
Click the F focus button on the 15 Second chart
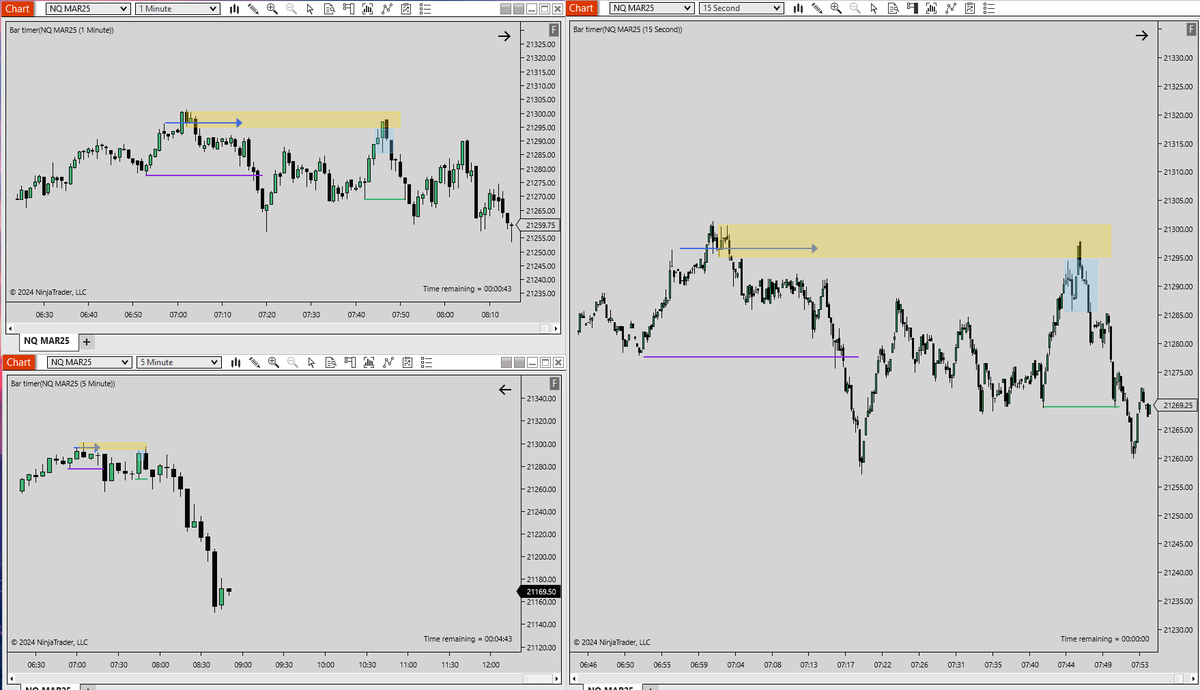click(1189, 30)
